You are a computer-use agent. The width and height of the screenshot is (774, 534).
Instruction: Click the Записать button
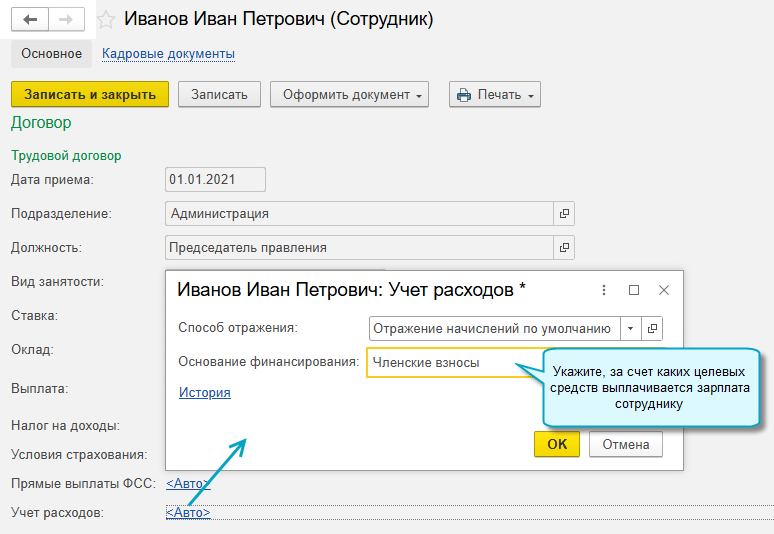pyautogui.click(x=219, y=94)
